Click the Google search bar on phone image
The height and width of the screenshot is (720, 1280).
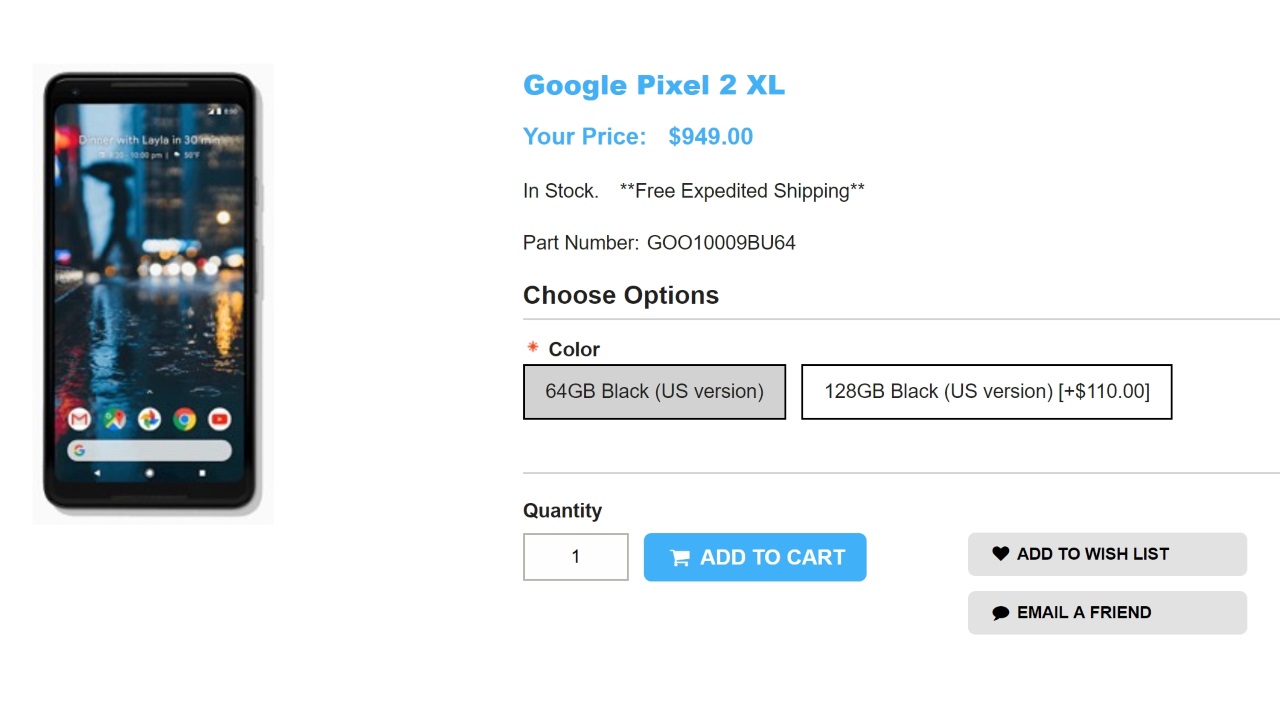point(149,451)
